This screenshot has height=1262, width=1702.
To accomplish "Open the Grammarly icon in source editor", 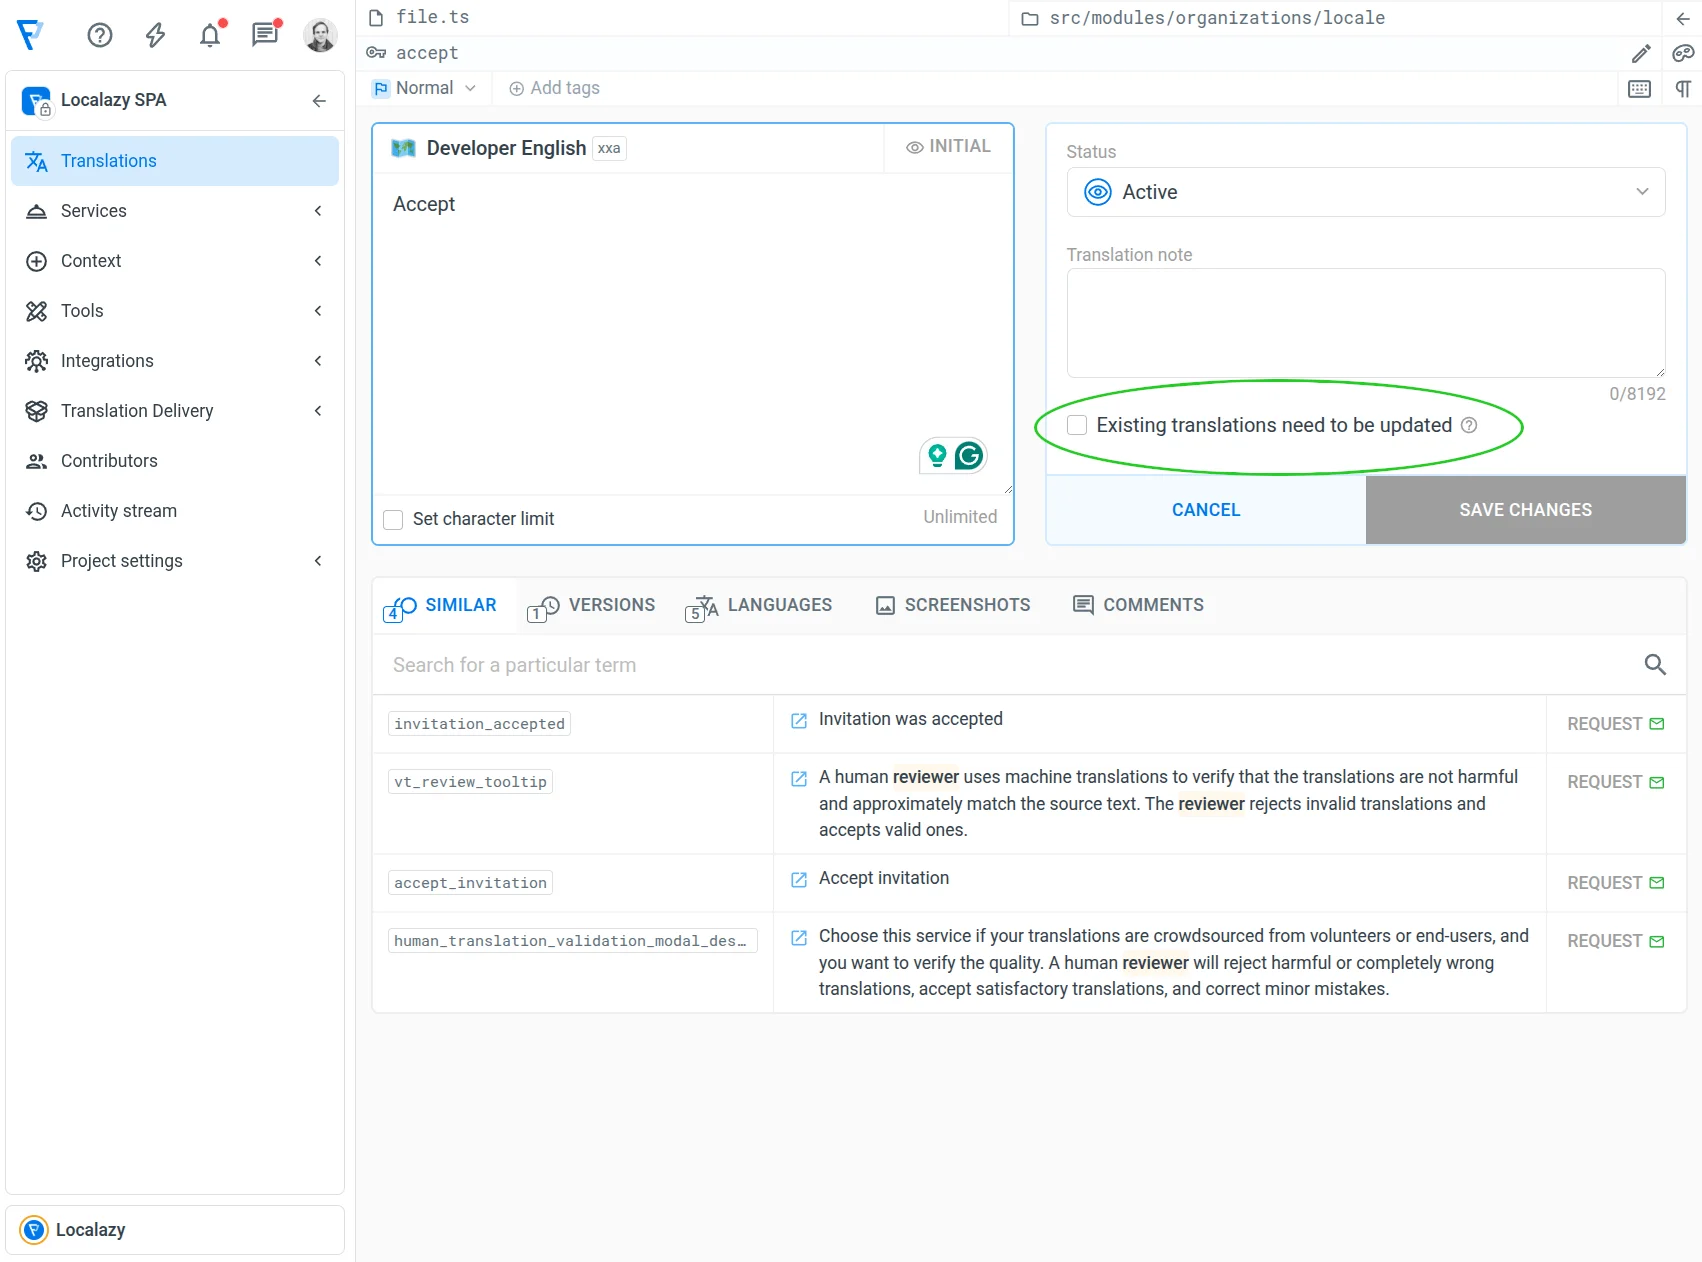I will click(x=969, y=456).
